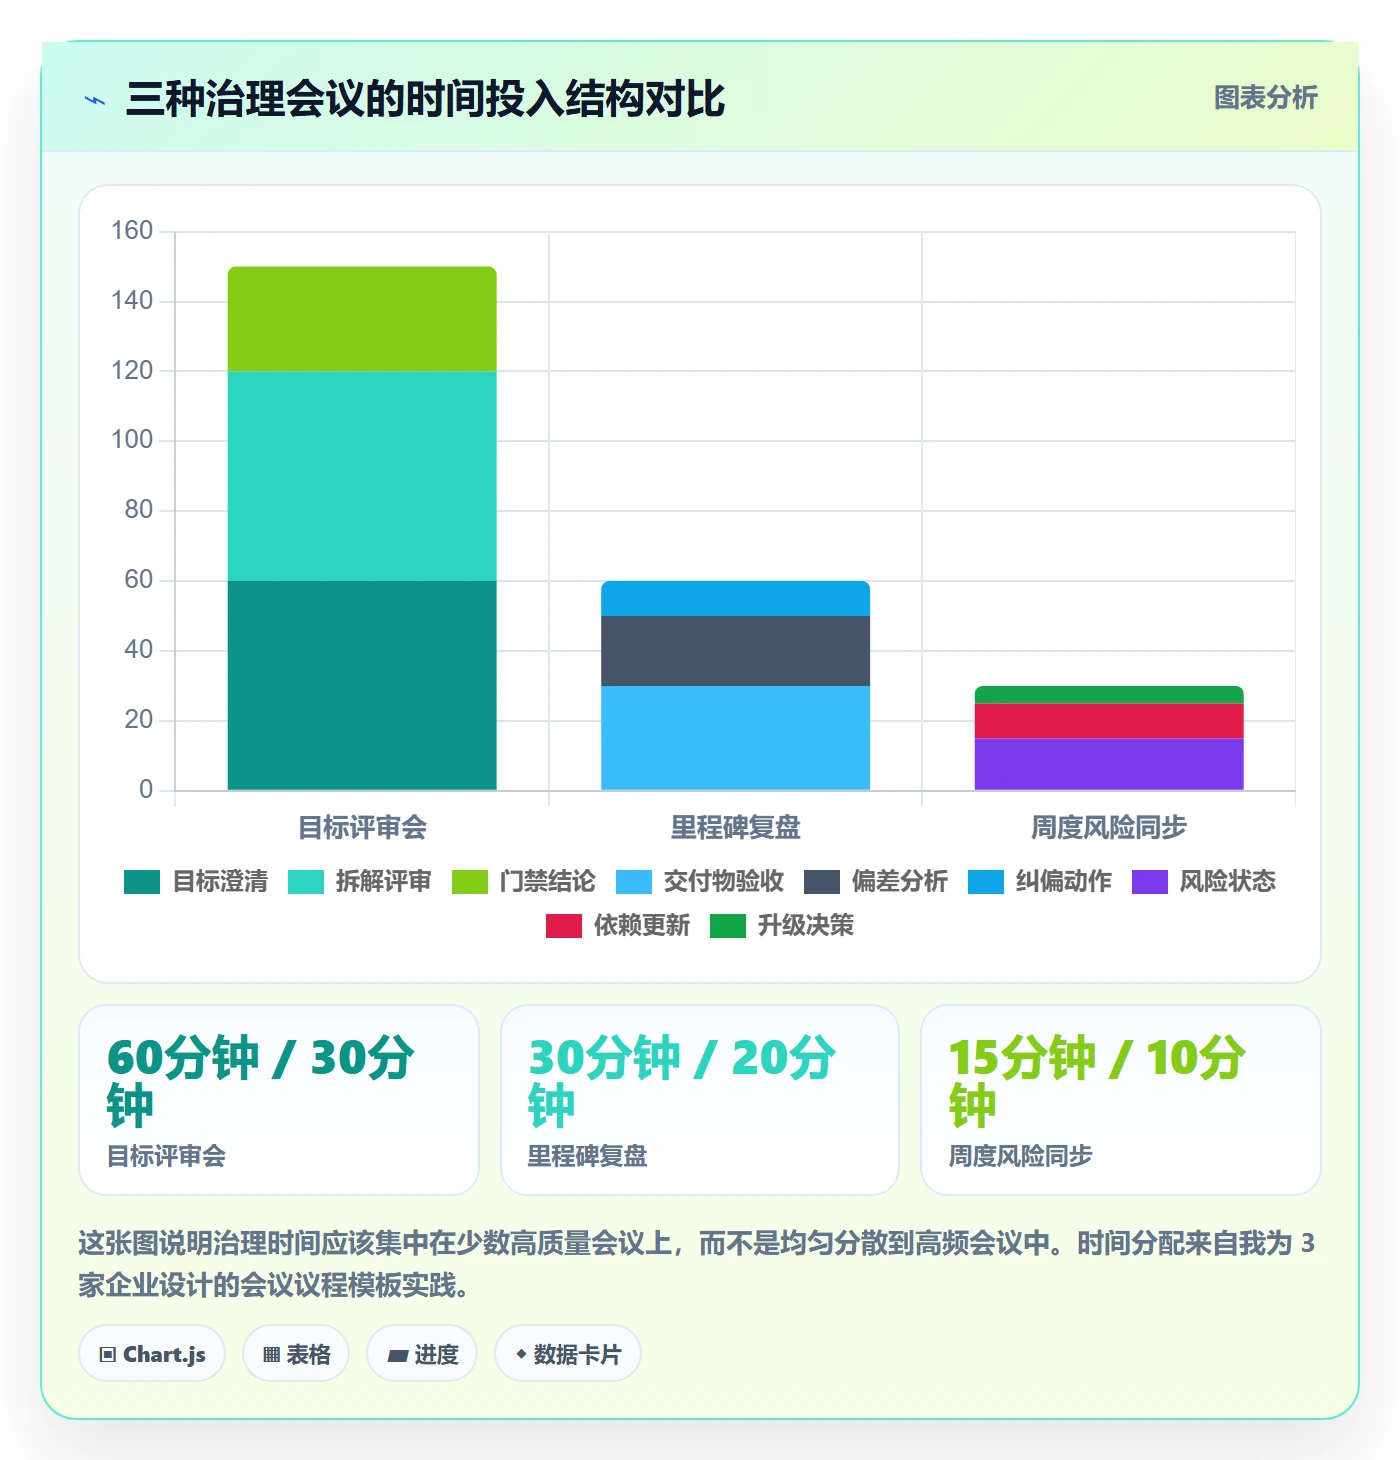Select the Chart.js tag chip
1400x1460 pixels.
coord(152,1354)
